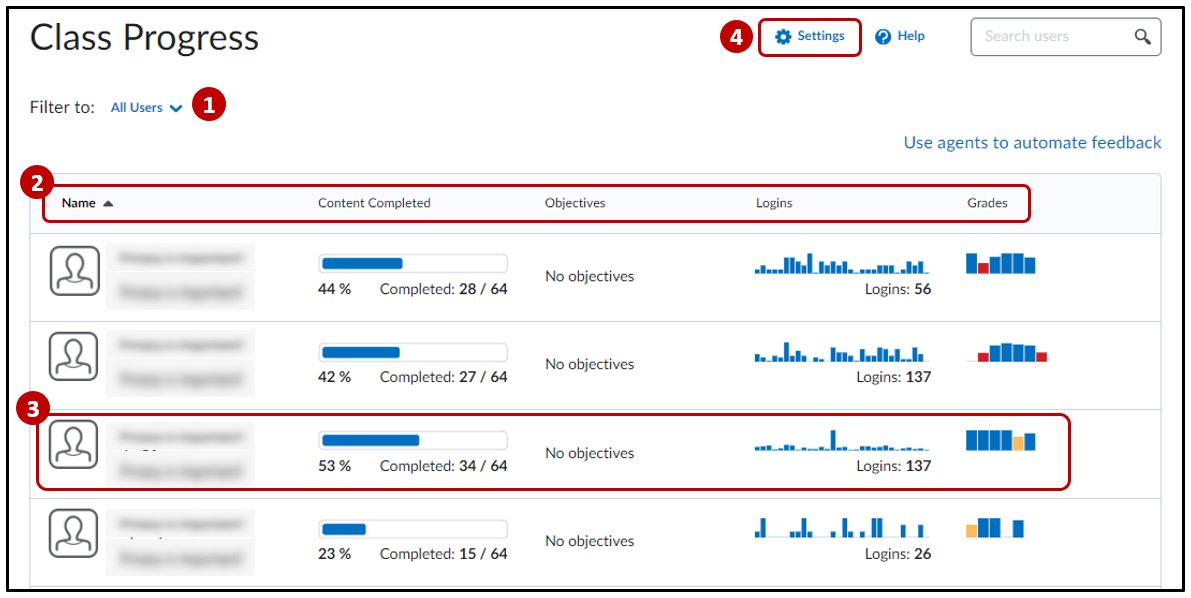Select the avatar icon in the 53 % row
Image resolution: width=1191 pixels, height=598 pixels.
pyautogui.click(x=74, y=444)
